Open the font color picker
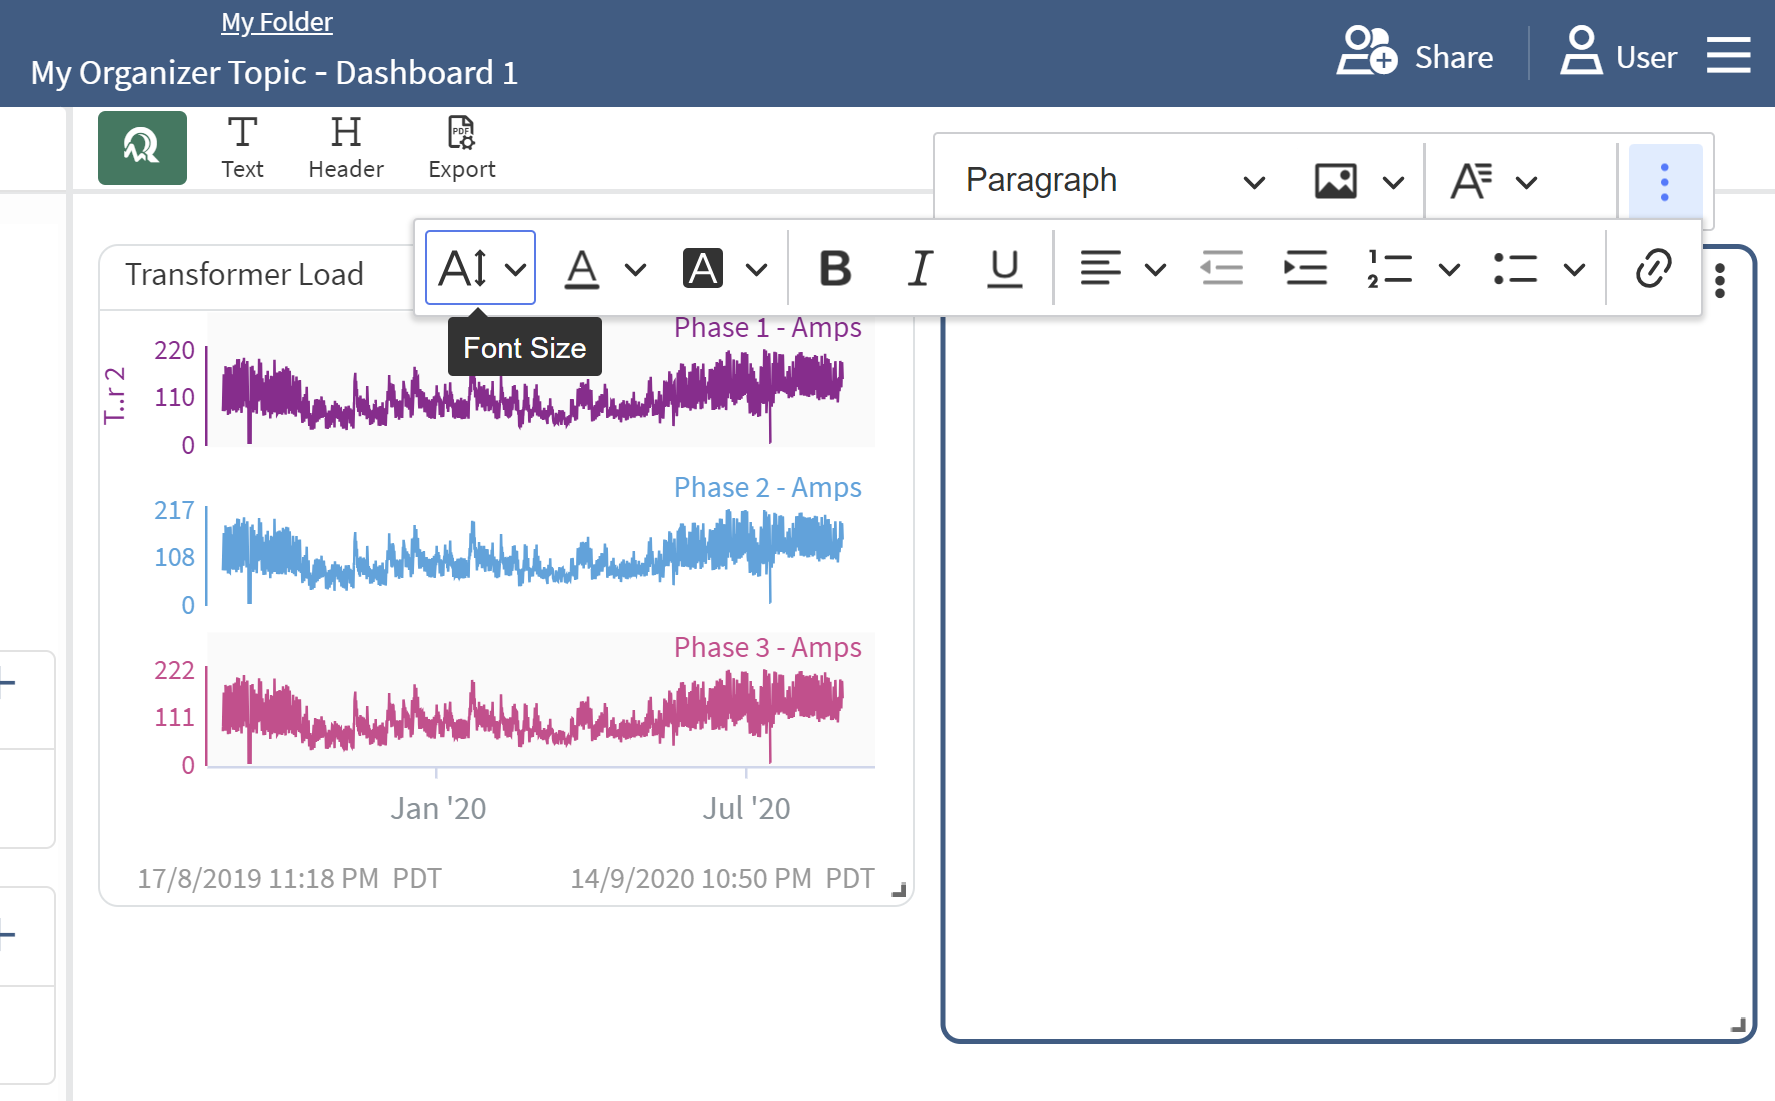This screenshot has width=1775, height=1101. pyautogui.click(x=635, y=269)
